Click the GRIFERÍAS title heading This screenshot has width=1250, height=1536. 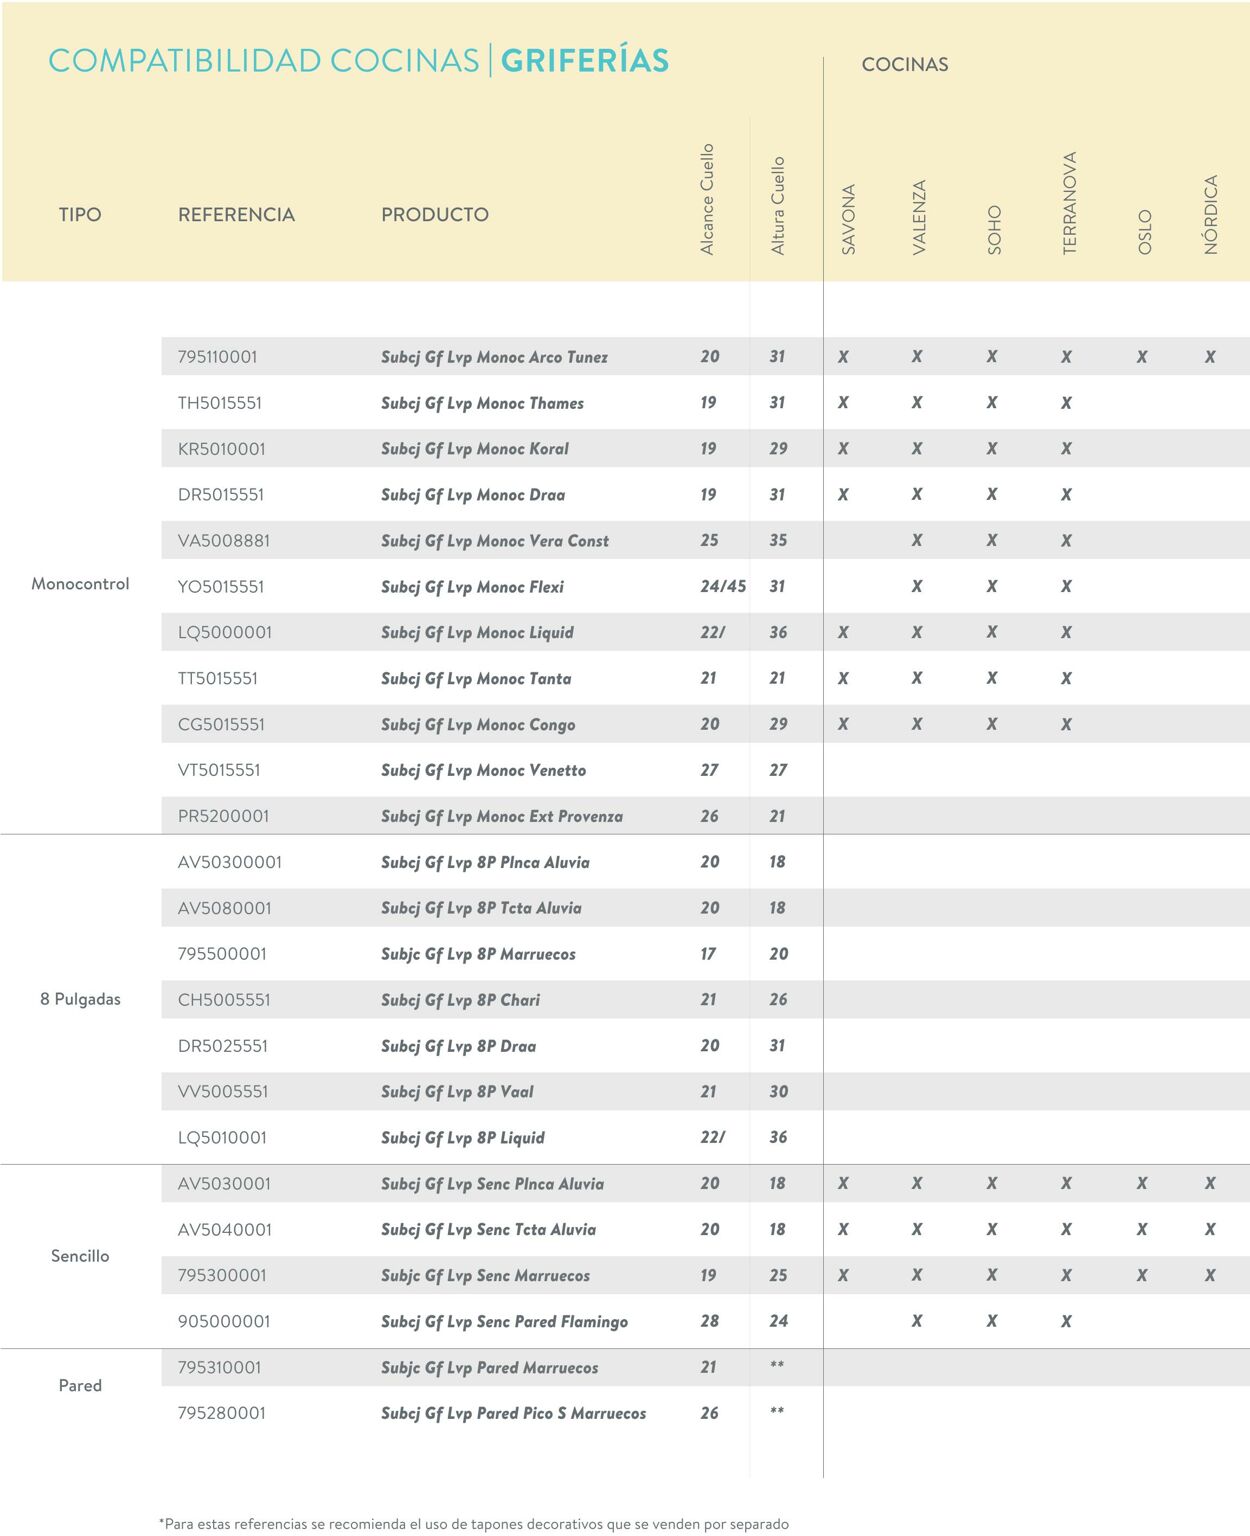tap(584, 61)
